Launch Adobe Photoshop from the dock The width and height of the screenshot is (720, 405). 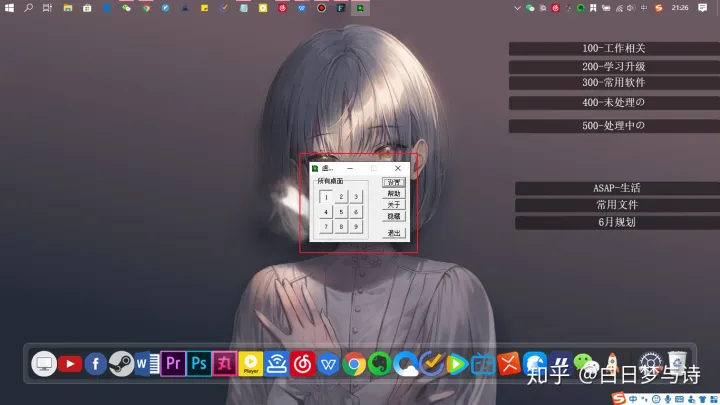click(199, 364)
